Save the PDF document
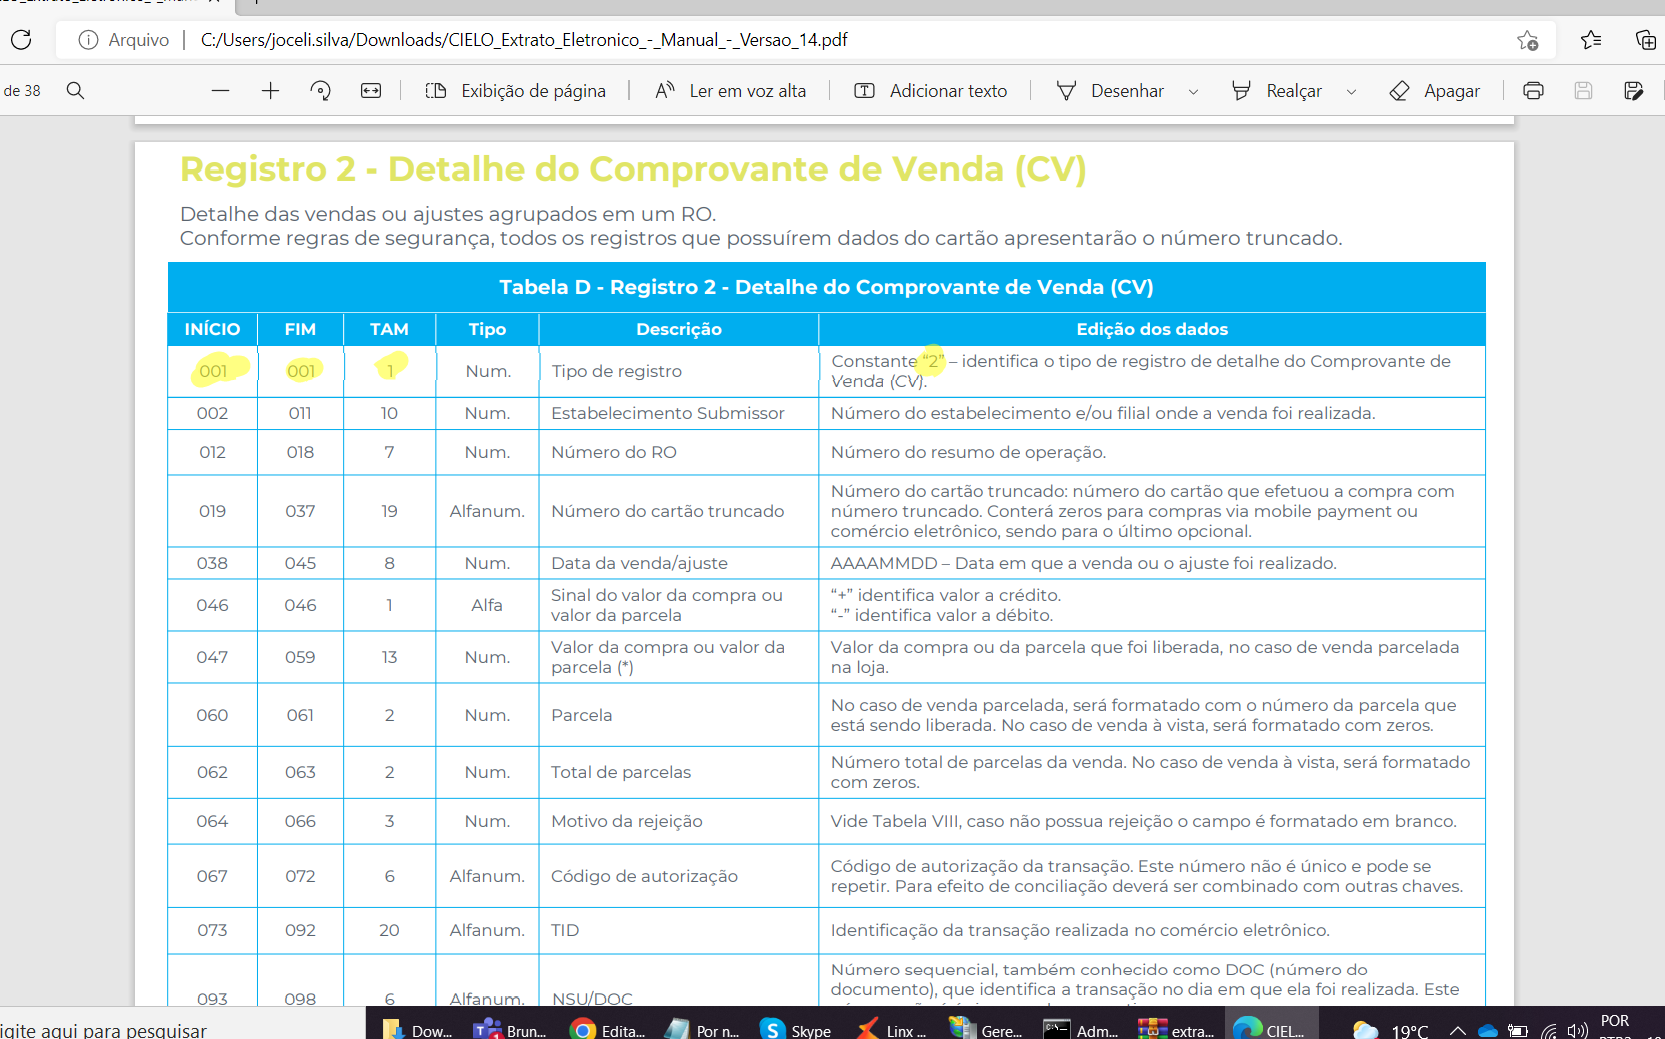This screenshot has width=1665, height=1039. (1583, 91)
